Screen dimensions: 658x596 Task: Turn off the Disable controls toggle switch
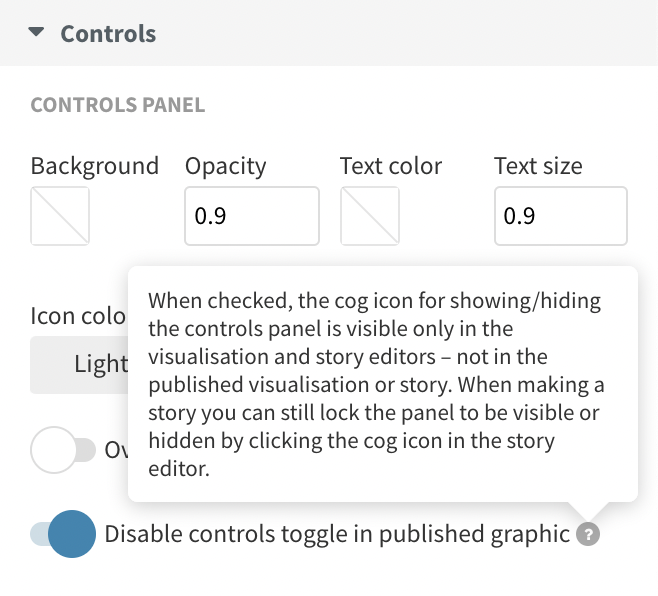(x=63, y=534)
